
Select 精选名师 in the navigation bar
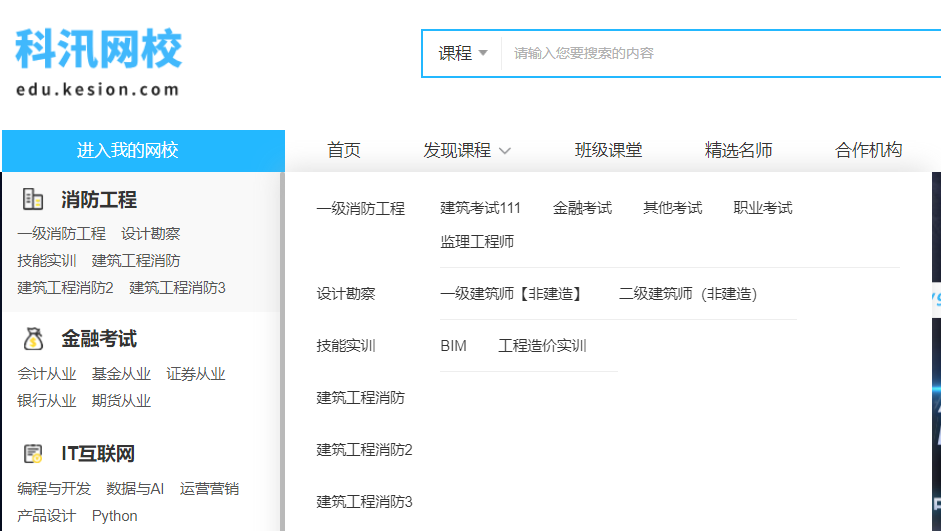738,150
